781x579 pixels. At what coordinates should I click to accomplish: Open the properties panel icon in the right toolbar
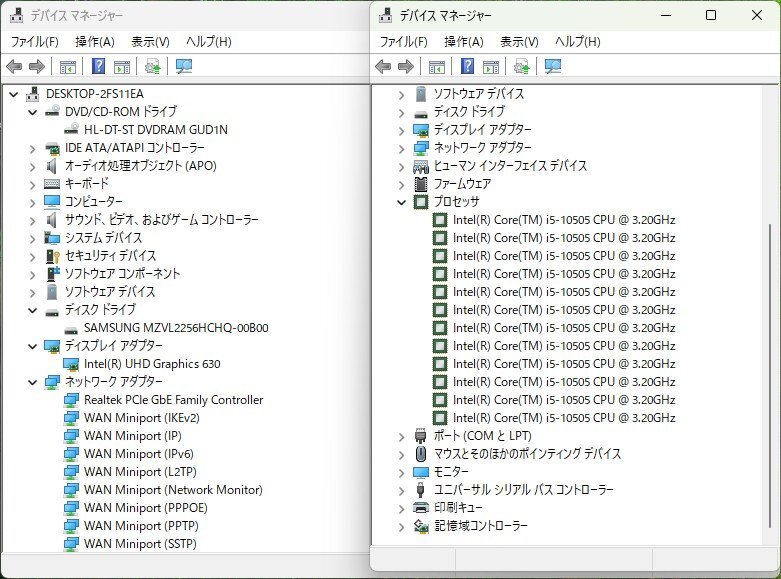point(491,66)
